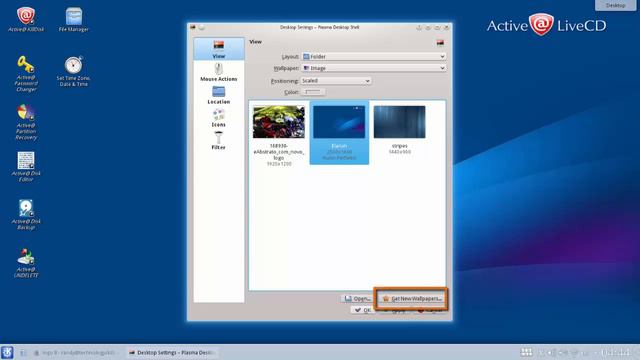Launch Active@ Disk Backup
The width and height of the screenshot is (640, 360).
[26, 214]
